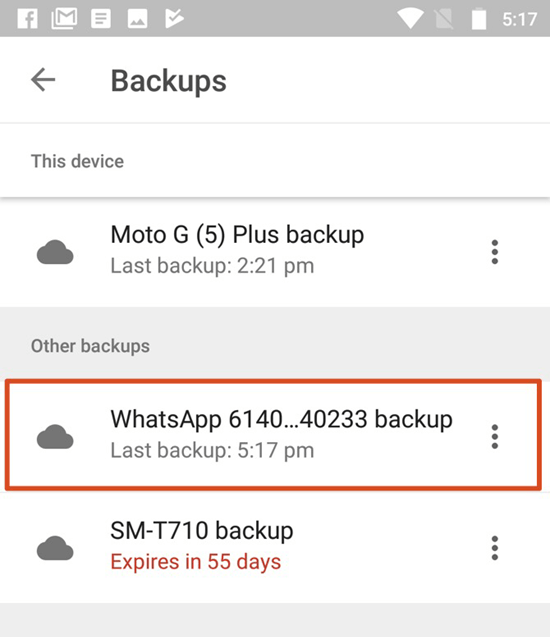This screenshot has height=637, width=550.
Task: Tap the picture notification icon in the status bar
Action: pyautogui.click(x=137, y=19)
